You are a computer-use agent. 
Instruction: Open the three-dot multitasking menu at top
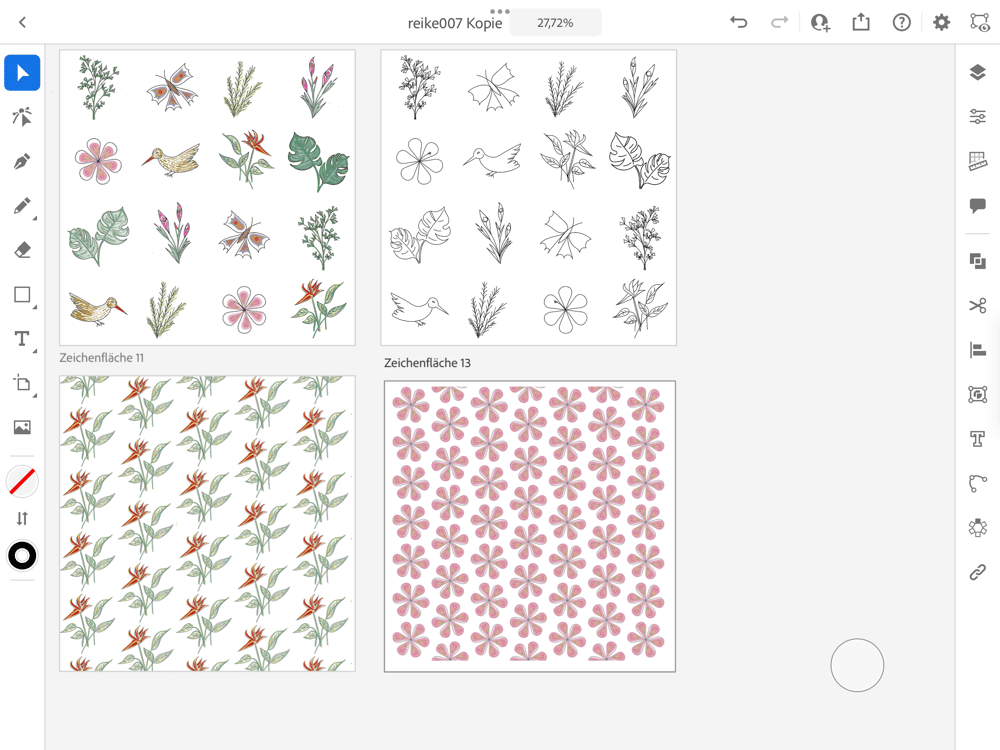499,11
